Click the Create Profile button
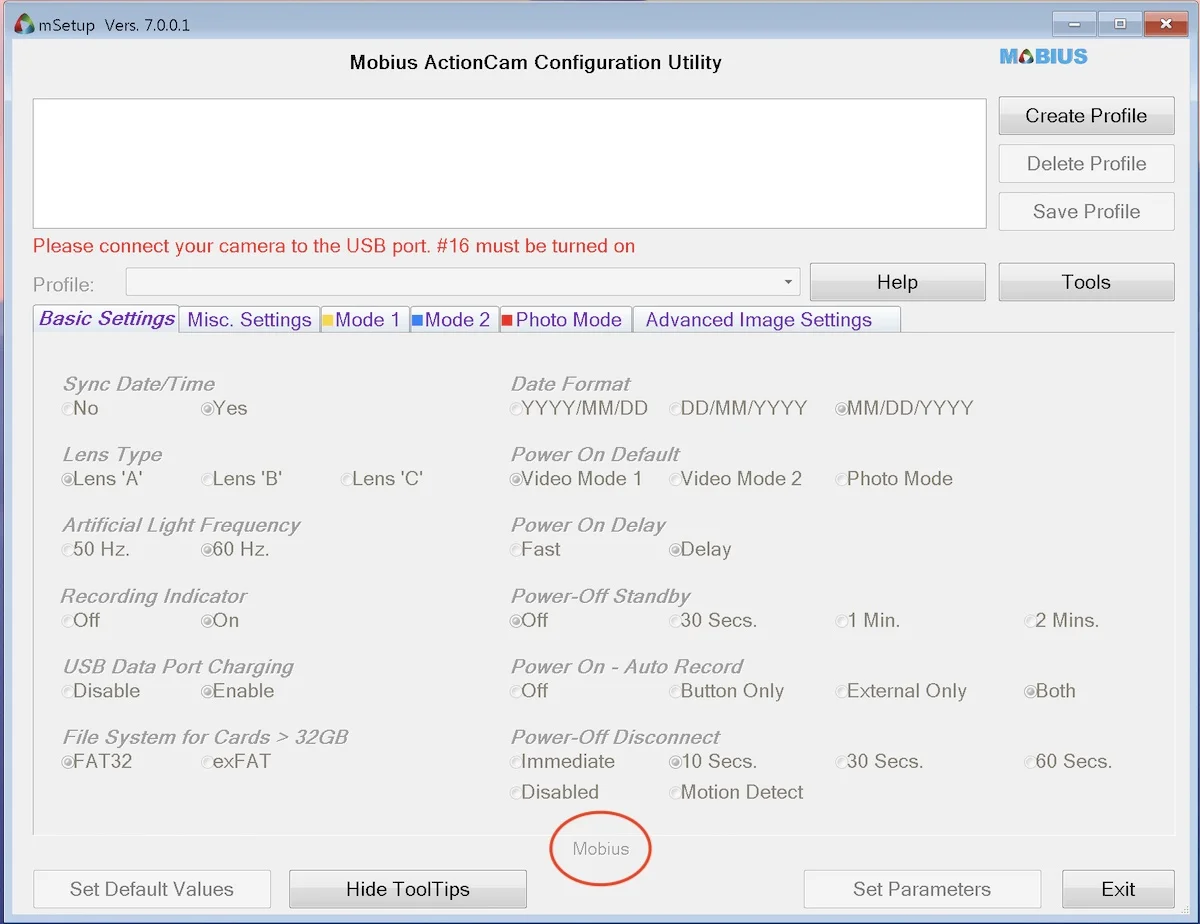1200x924 pixels. [1086, 116]
